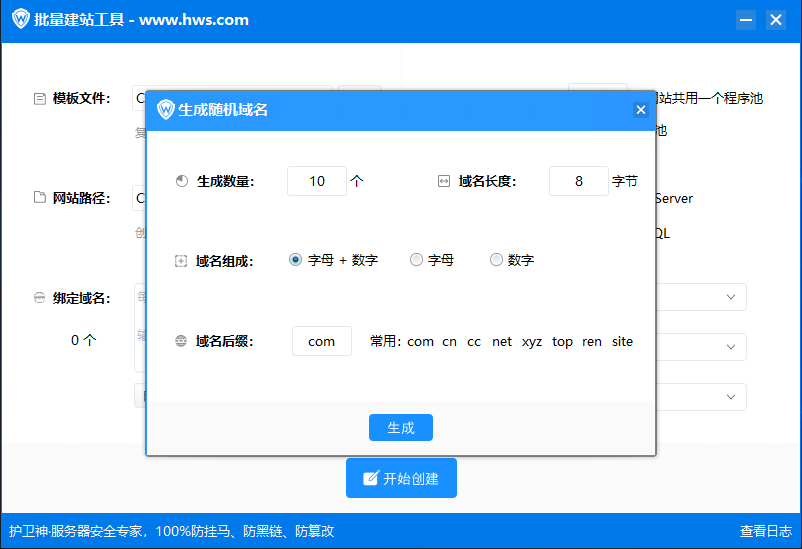Click the template file icon
802x549 pixels.
39,99
